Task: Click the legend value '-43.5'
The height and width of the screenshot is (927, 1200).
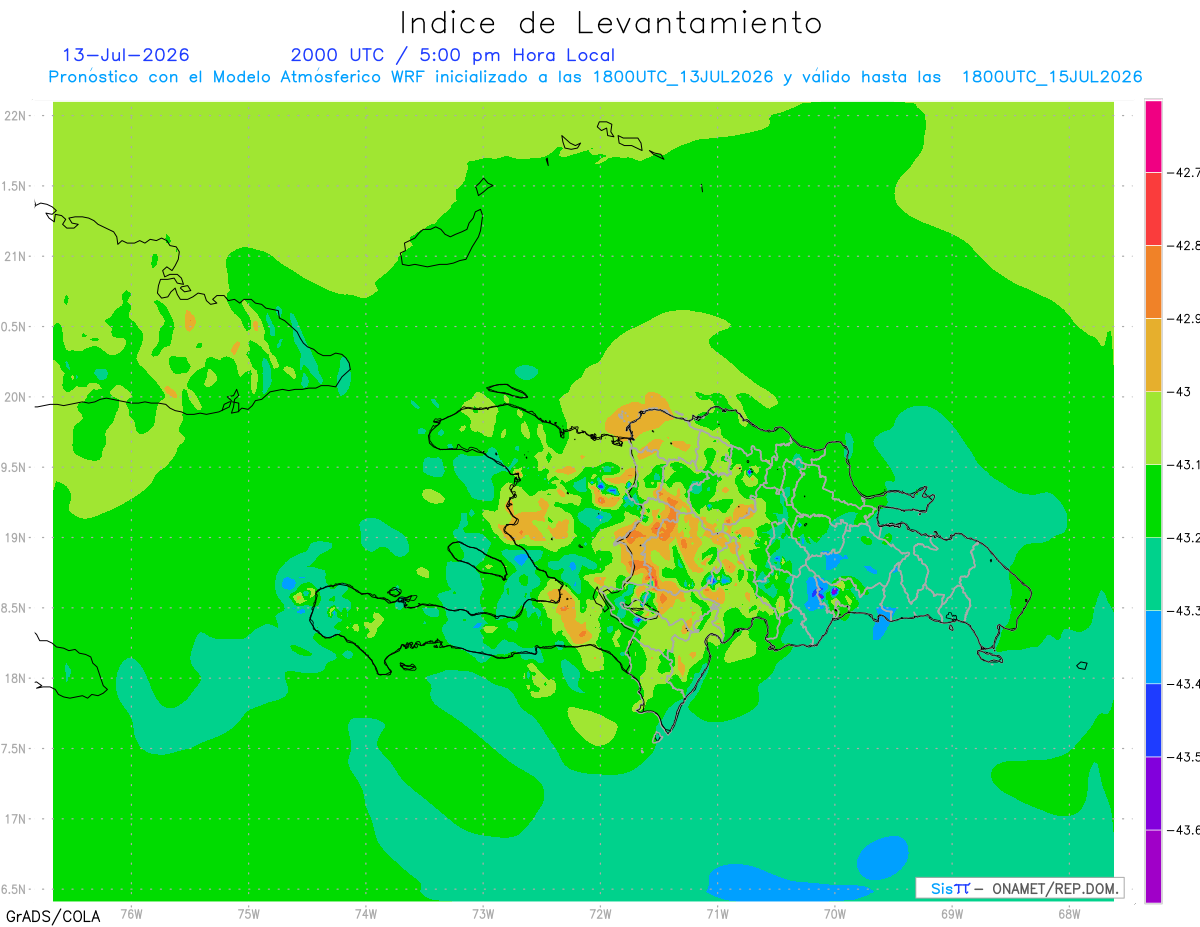Action: pos(1185,757)
